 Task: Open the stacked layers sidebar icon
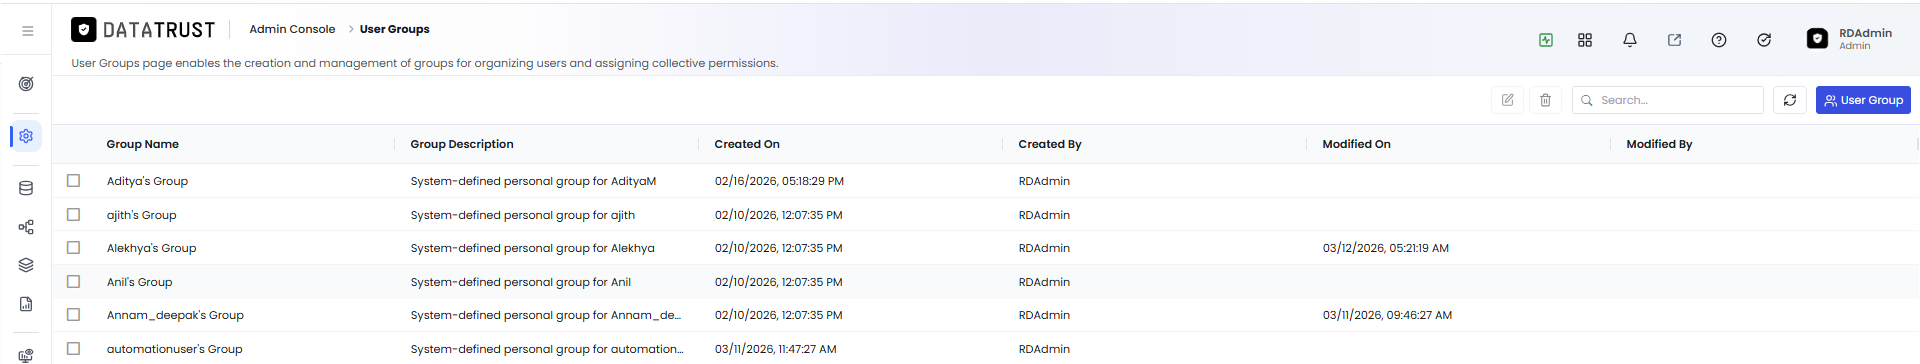click(x=26, y=265)
